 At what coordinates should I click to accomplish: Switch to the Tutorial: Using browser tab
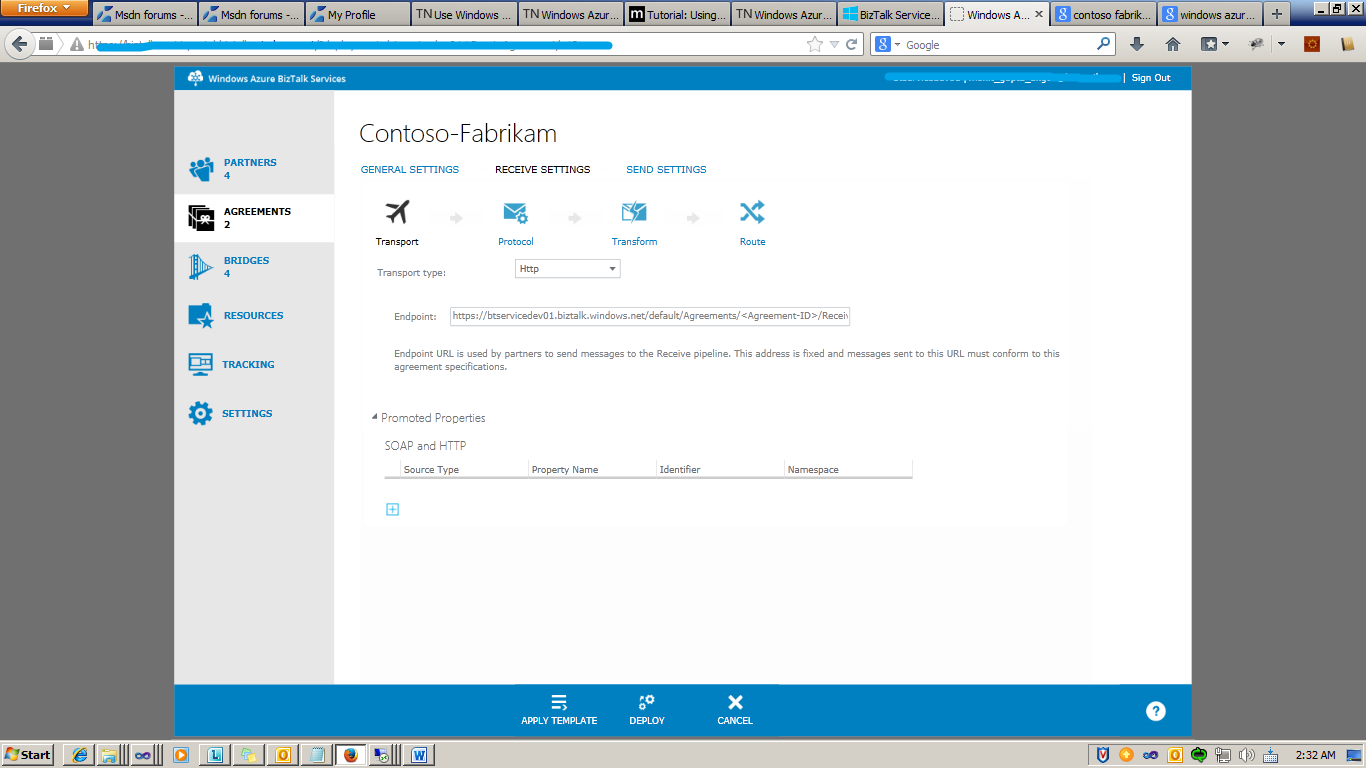tap(677, 15)
